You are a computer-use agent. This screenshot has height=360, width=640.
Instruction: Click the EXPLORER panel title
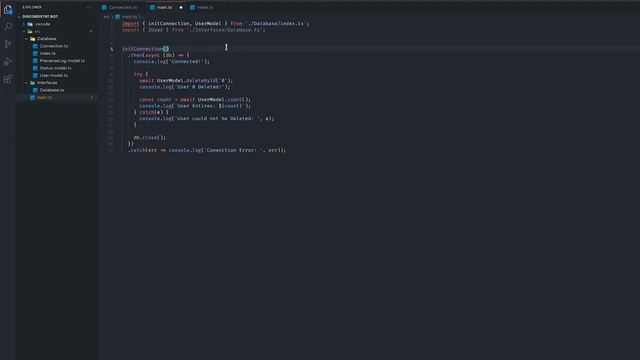click(32, 7)
